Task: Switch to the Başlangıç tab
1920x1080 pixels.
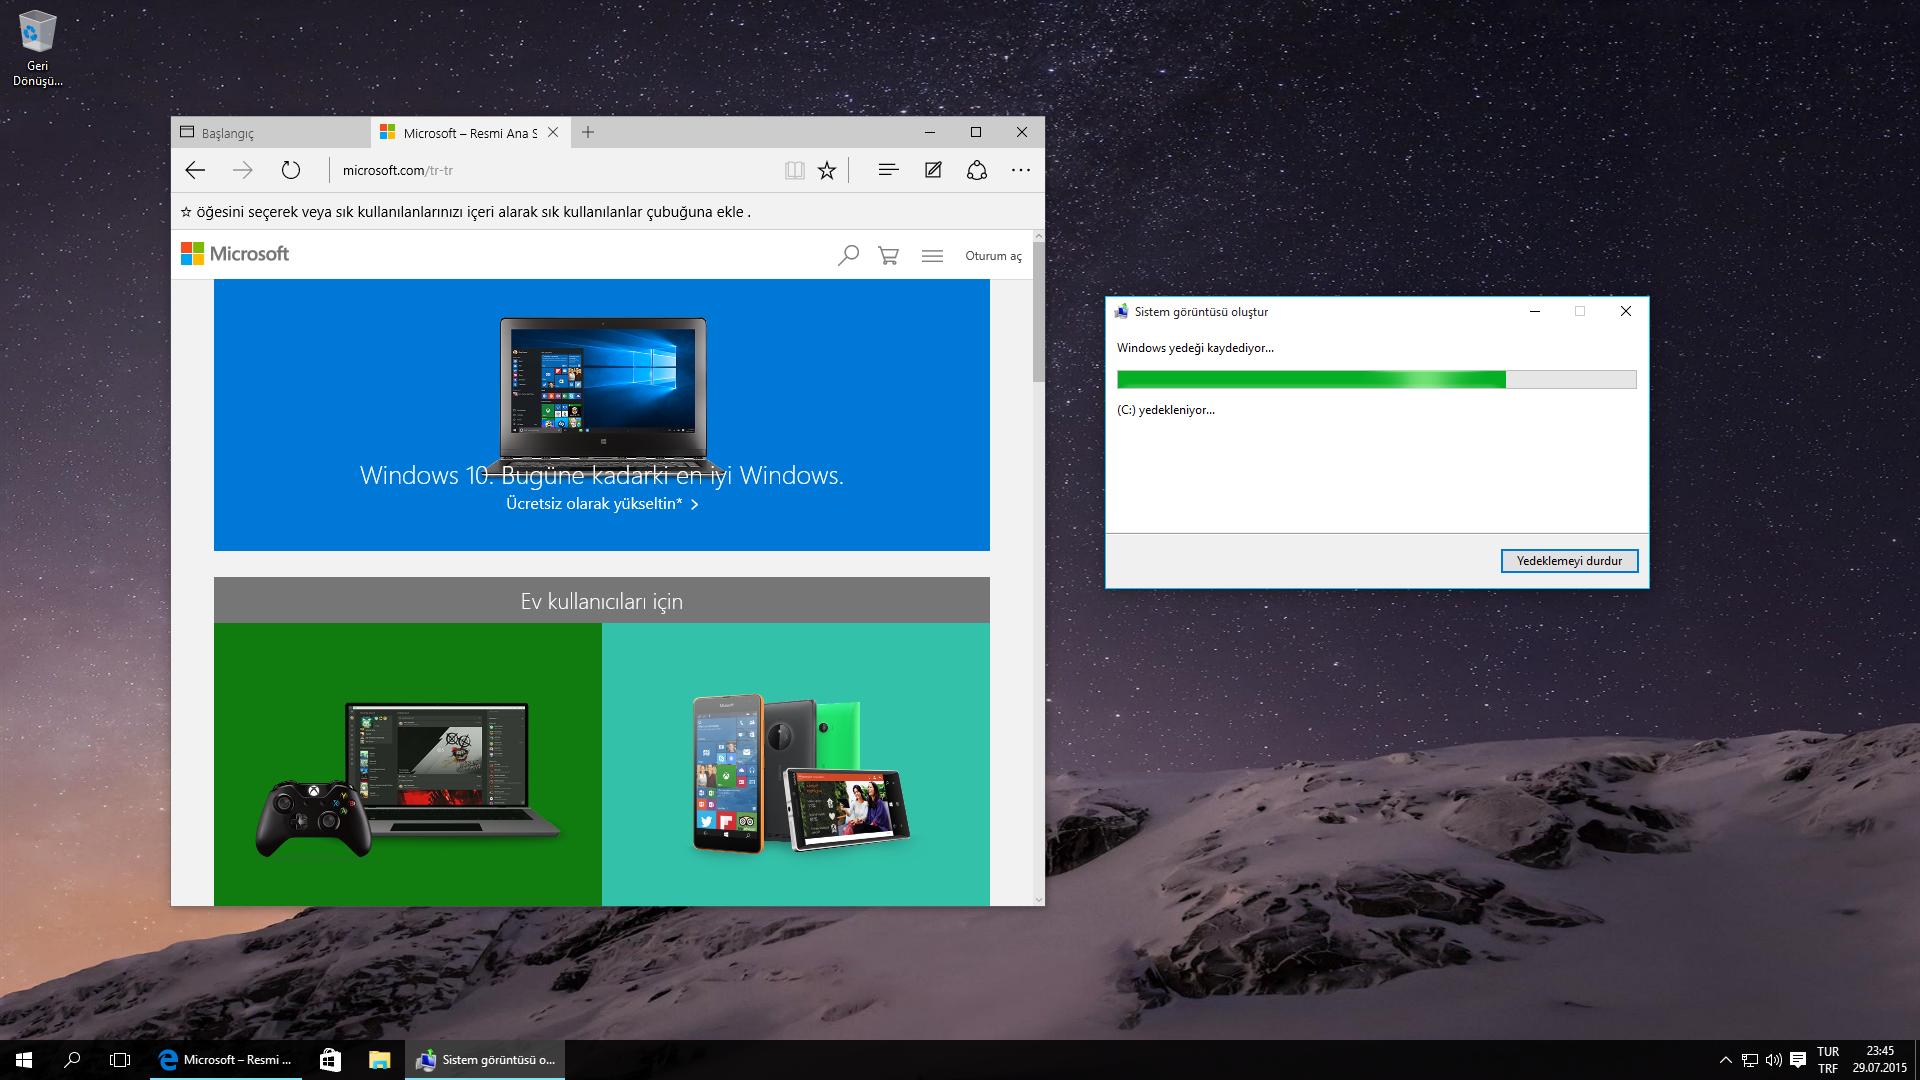Action: 271,132
